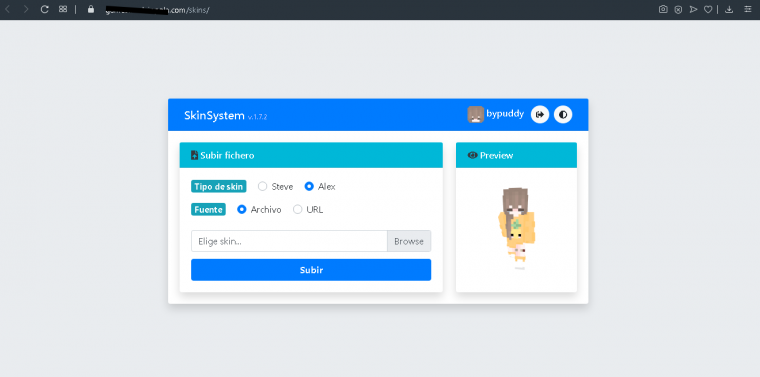
Task: Click the padlock site security icon
Action: click(91, 9)
